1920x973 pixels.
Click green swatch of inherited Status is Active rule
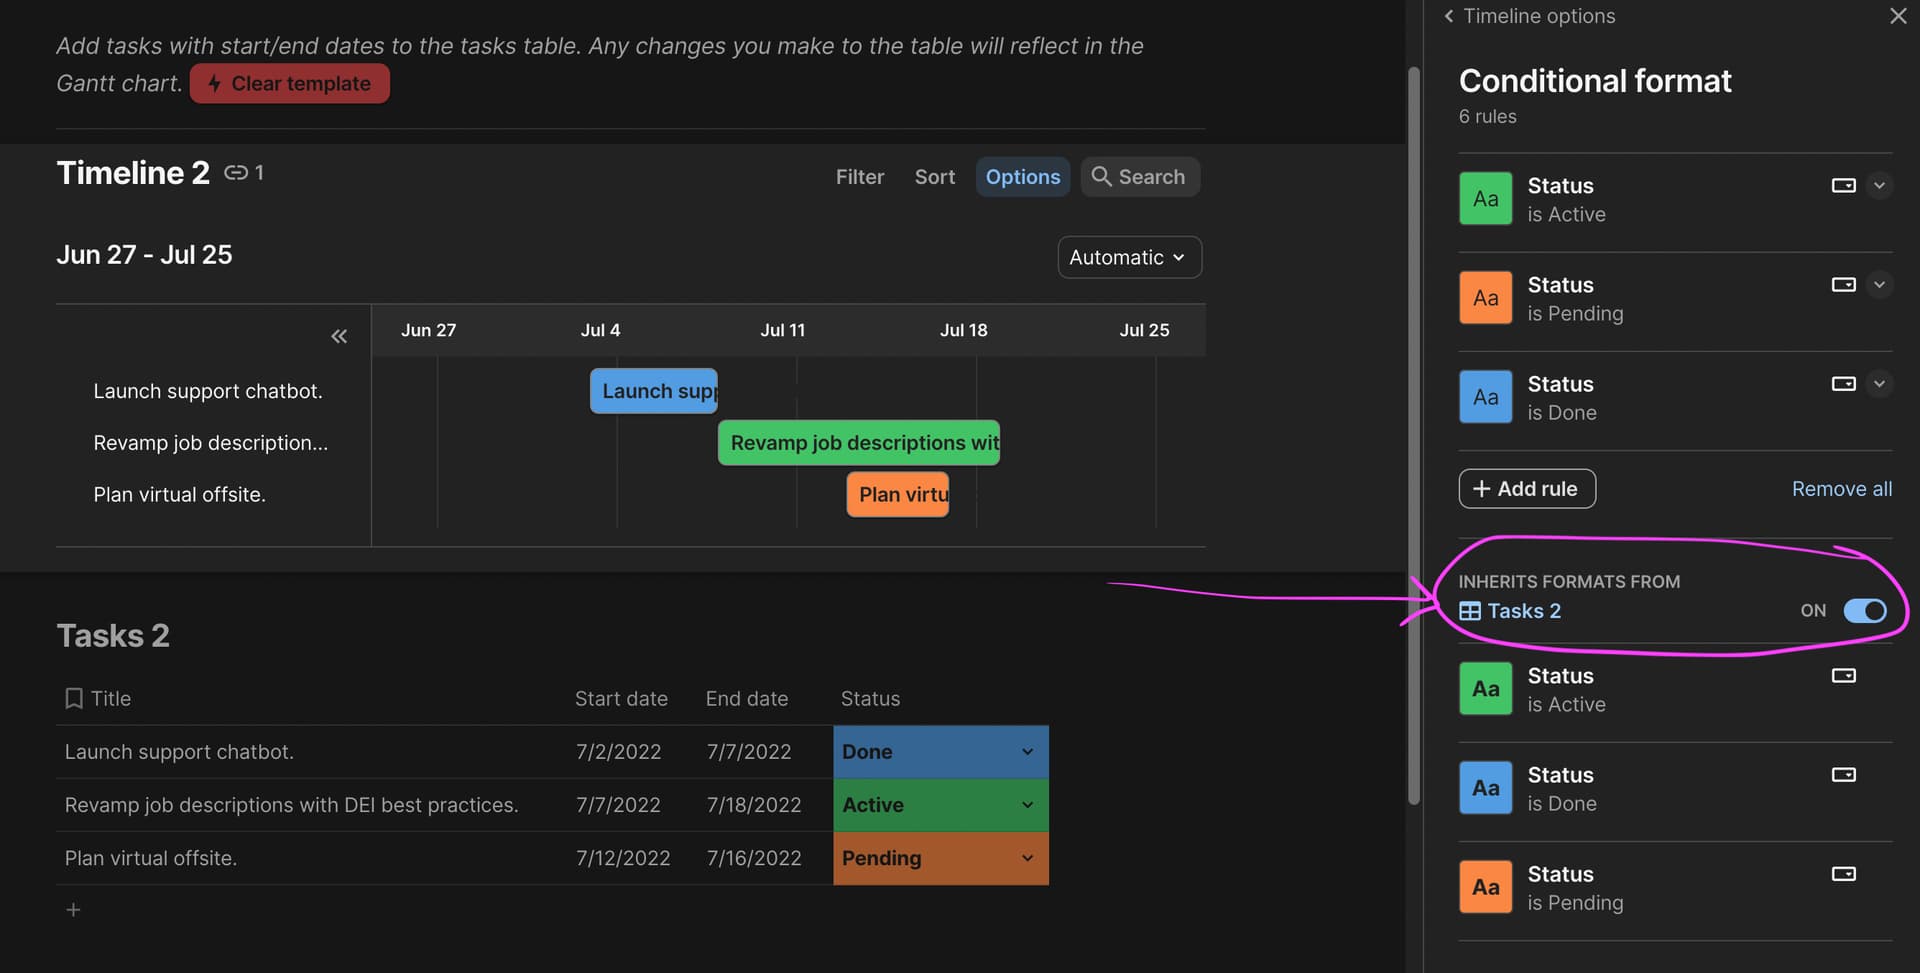[x=1485, y=689]
